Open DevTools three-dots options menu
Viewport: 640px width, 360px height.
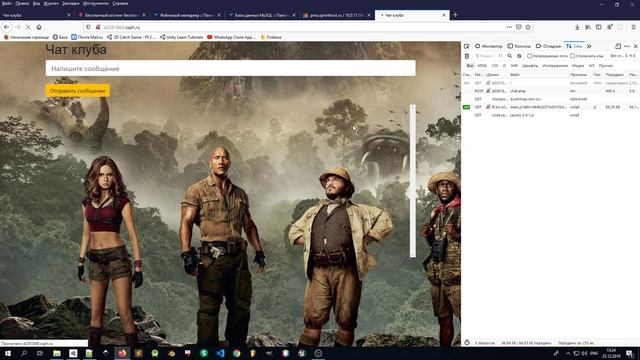click(627, 46)
